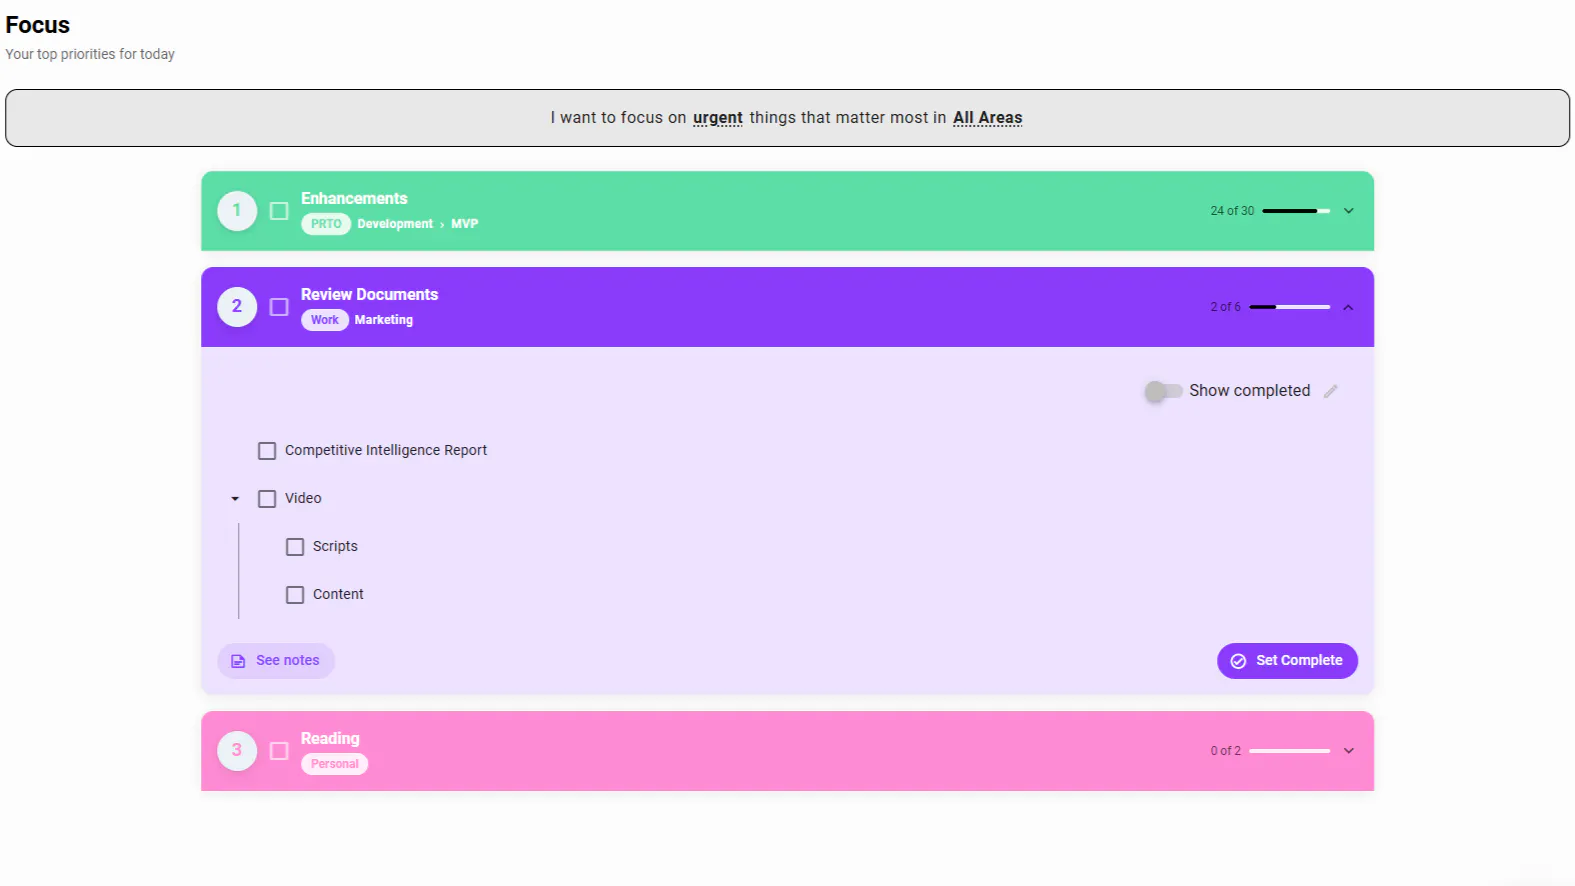Click the Focus page heading
This screenshot has width=1575, height=886.
(x=38, y=25)
